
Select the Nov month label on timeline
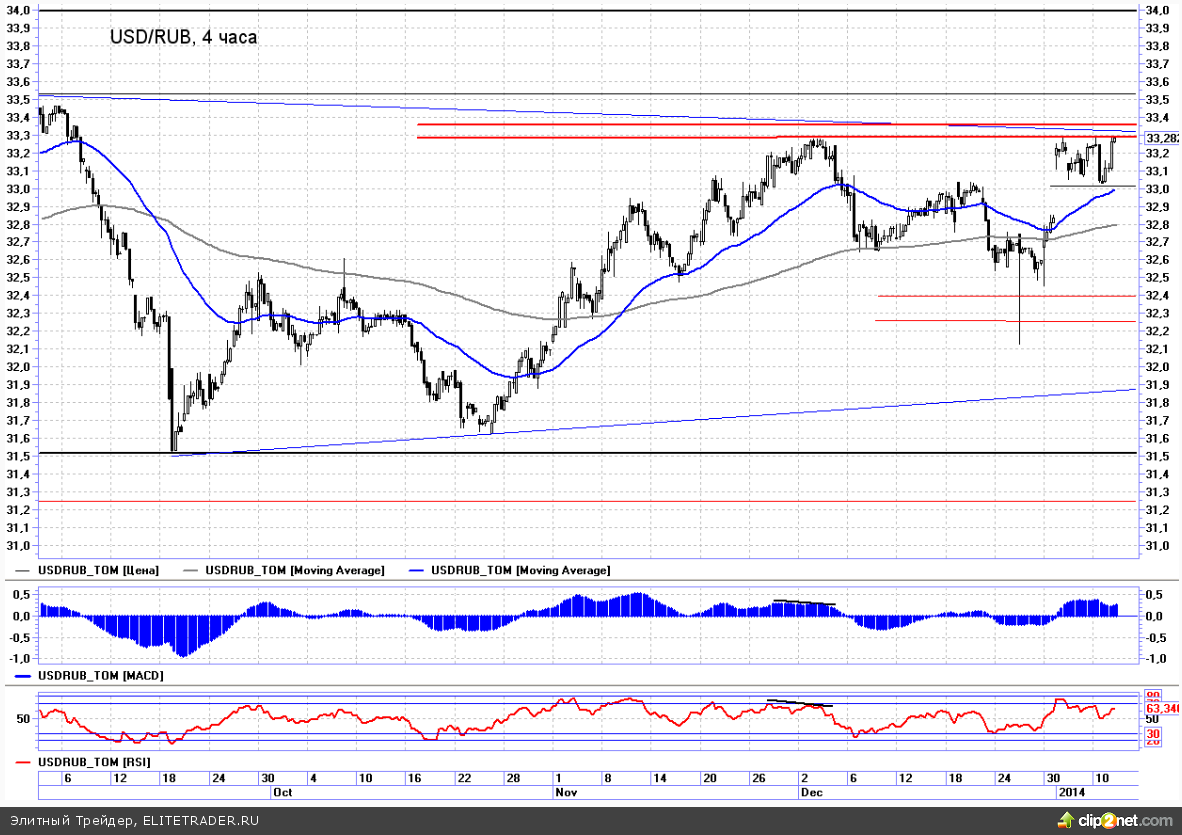tap(566, 791)
